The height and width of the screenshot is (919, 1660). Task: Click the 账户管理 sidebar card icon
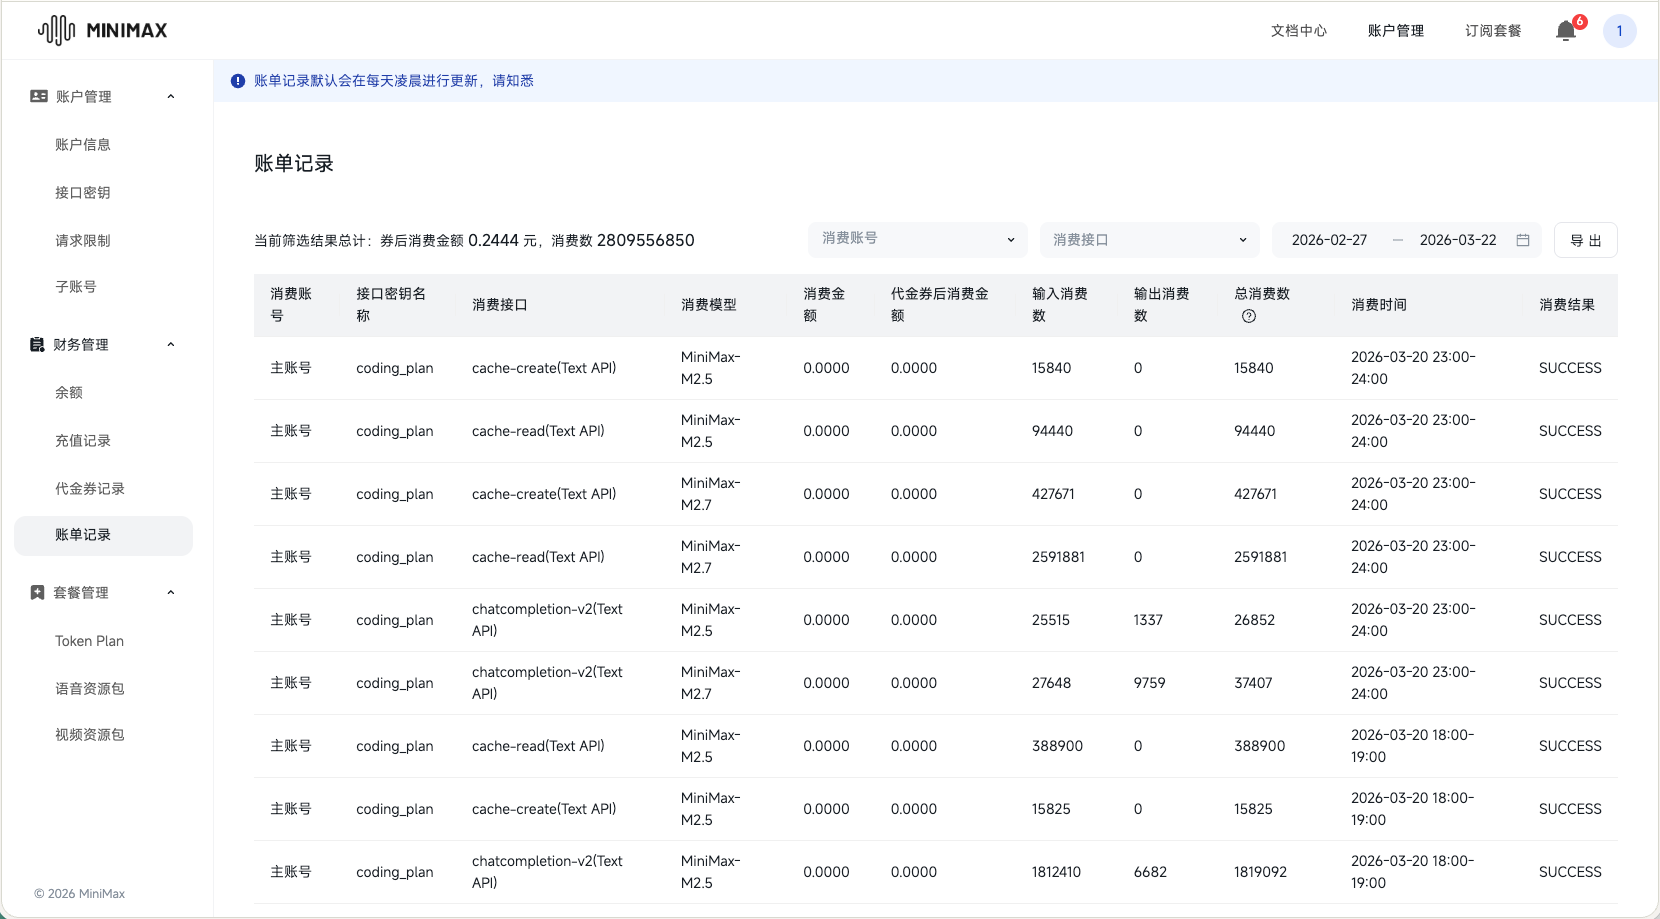coord(39,96)
